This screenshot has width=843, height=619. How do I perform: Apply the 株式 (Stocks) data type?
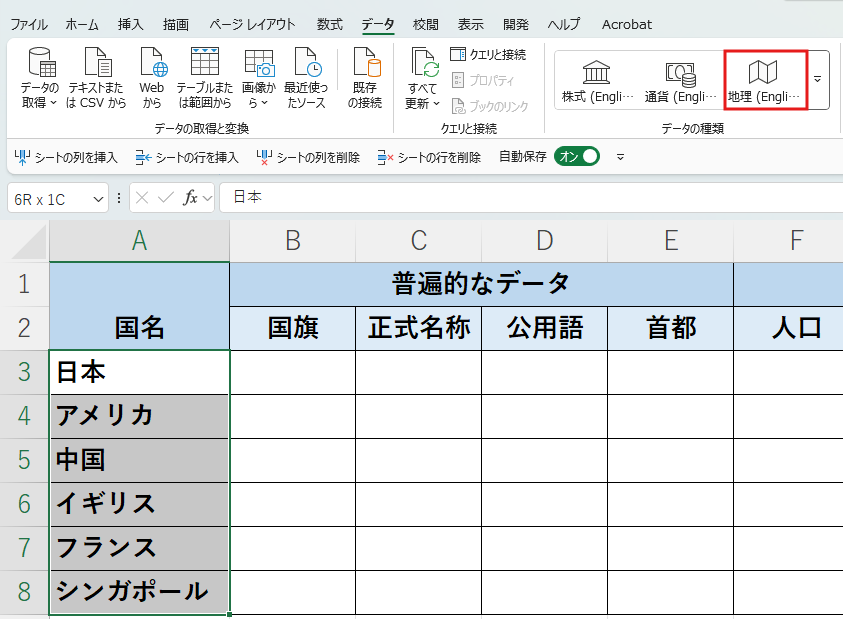pos(597,81)
